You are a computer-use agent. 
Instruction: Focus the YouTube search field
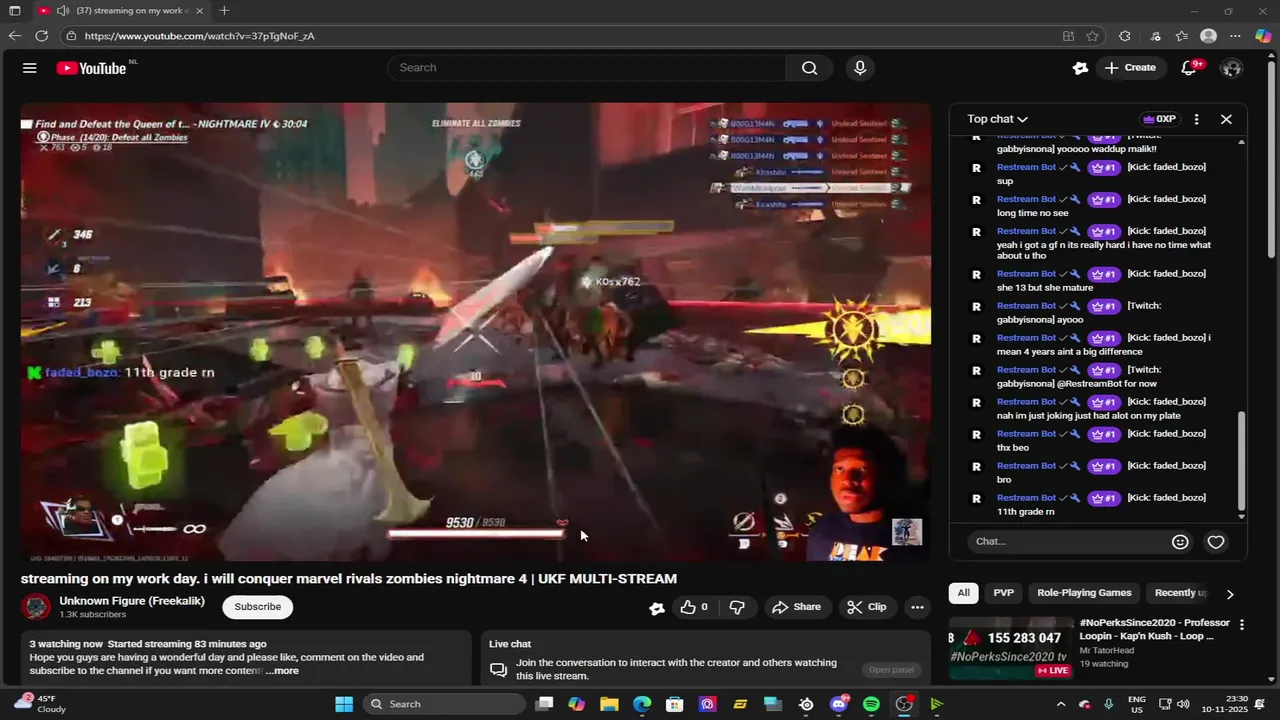tap(586, 68)
